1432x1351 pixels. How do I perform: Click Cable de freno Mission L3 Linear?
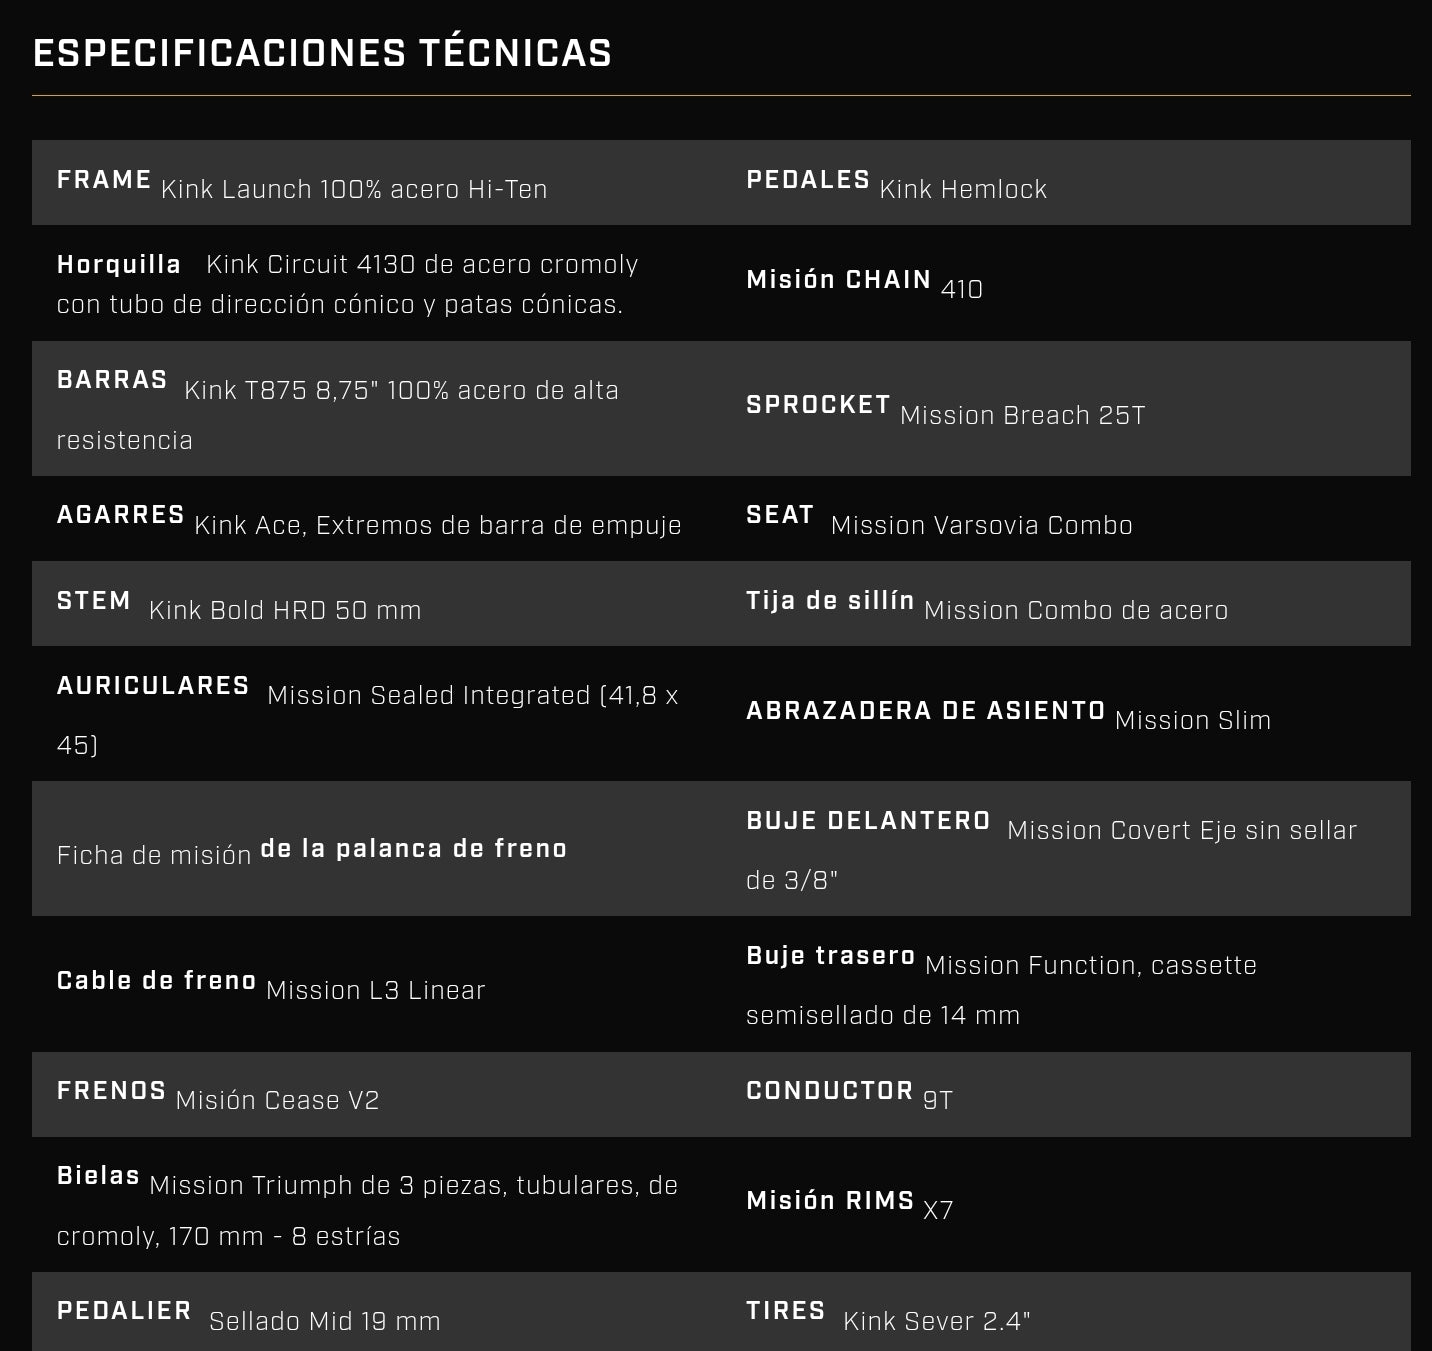271,984
